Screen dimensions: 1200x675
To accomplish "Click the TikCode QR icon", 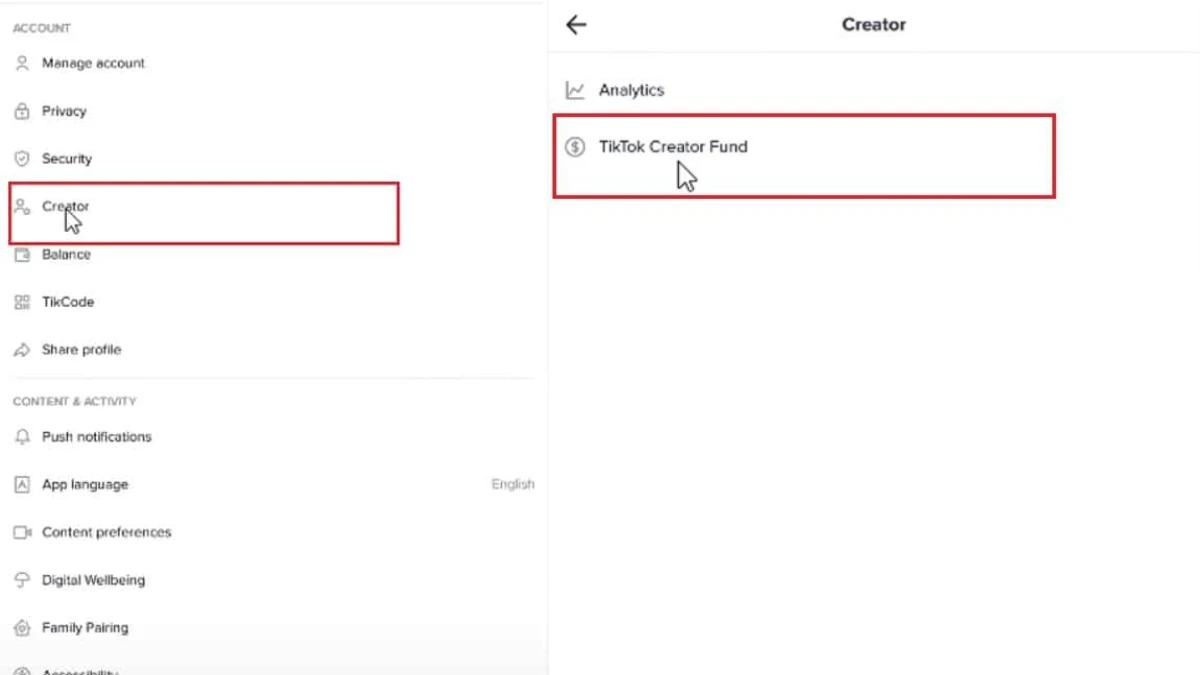I will tap(22, 302).
